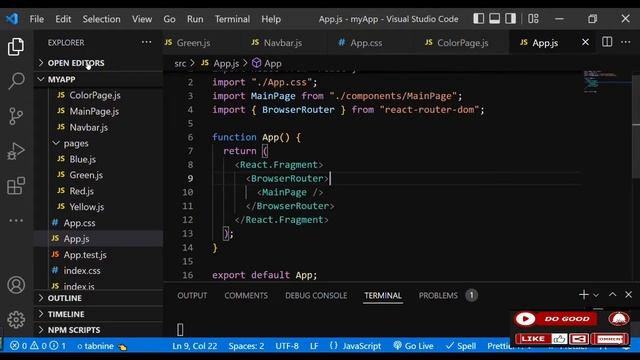The image size is (640, 360).
Task: Open the Source Control view
Action: (x=16, y=116)
